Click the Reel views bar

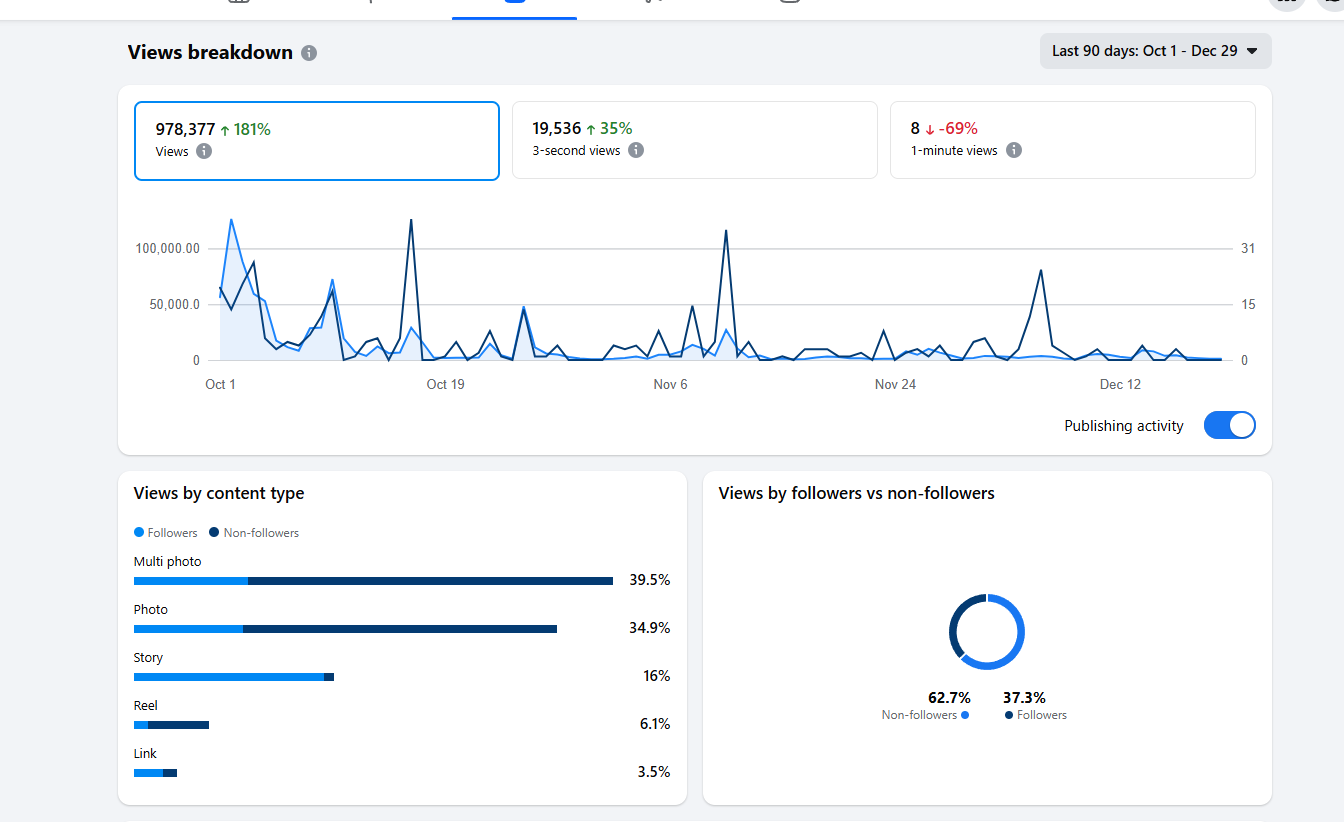171,725
